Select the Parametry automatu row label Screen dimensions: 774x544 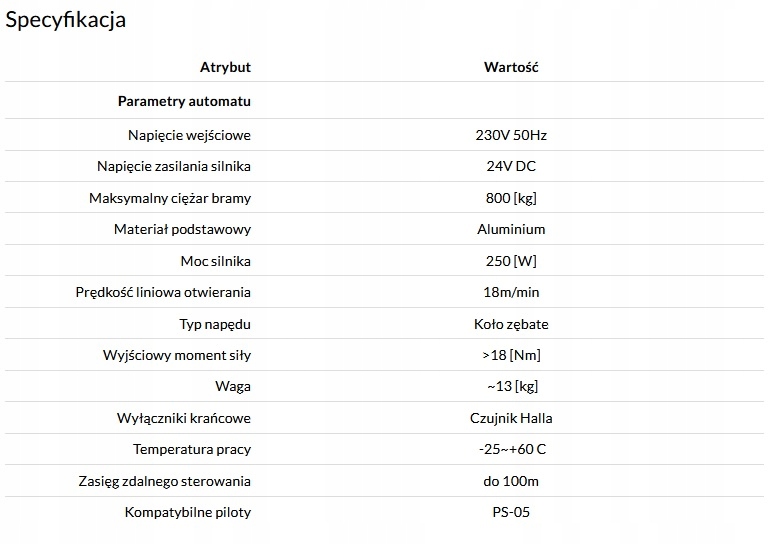tap(184, 101)
